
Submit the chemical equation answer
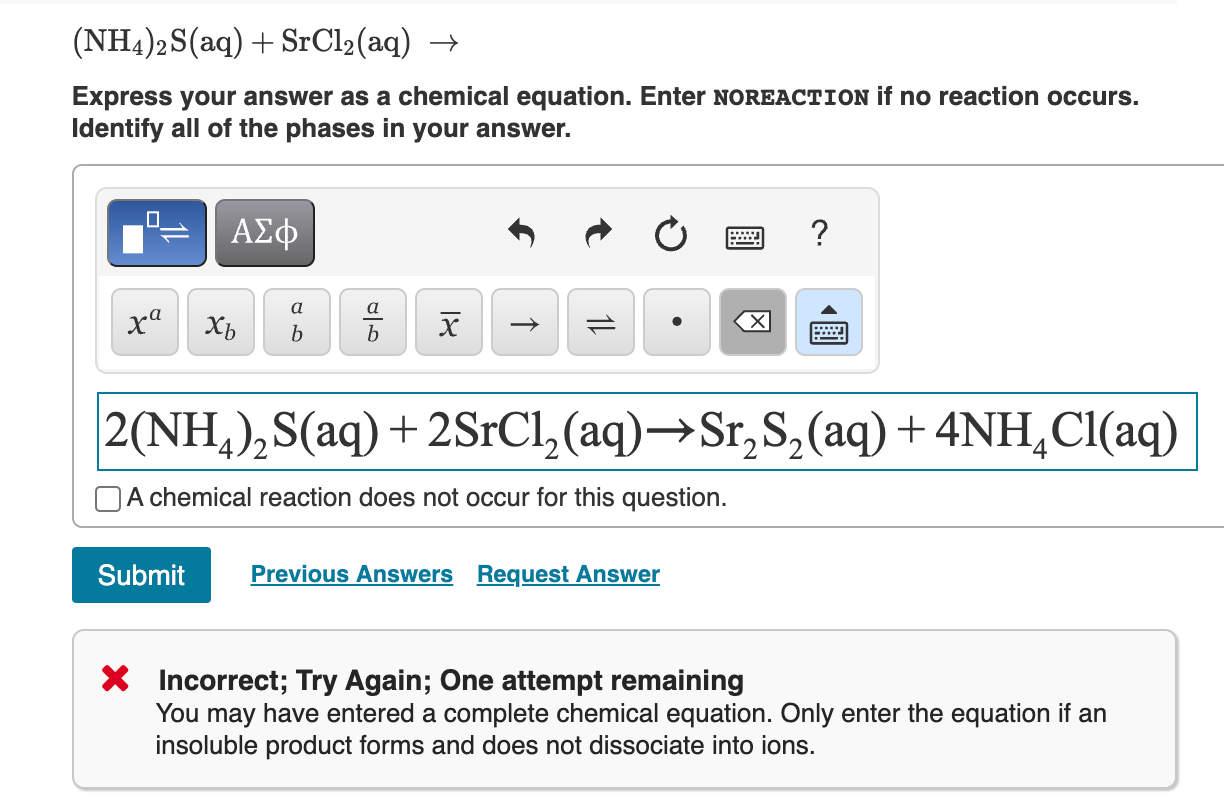pos(141,575)
